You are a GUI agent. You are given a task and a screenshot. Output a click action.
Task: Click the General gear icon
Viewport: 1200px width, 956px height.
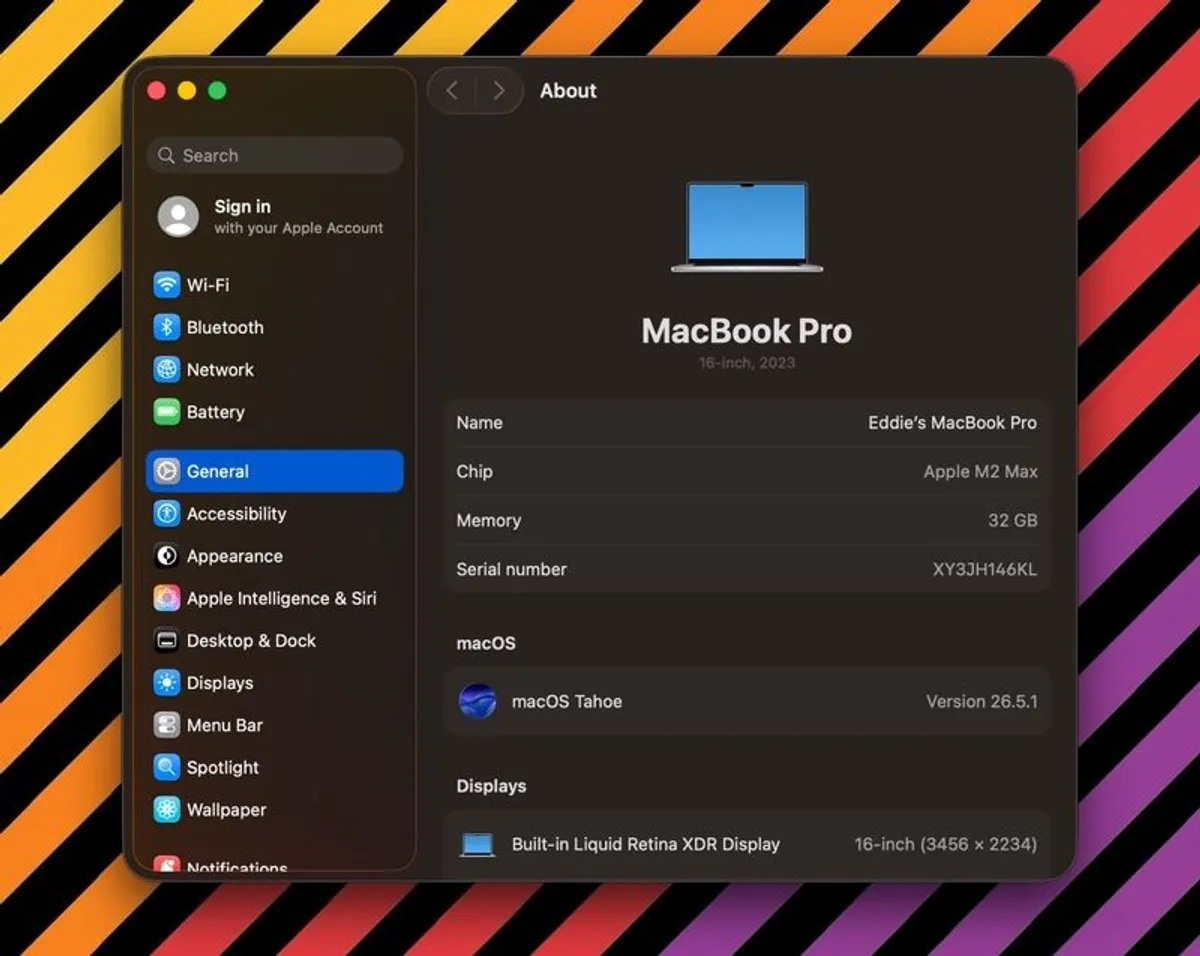[166, 471]
